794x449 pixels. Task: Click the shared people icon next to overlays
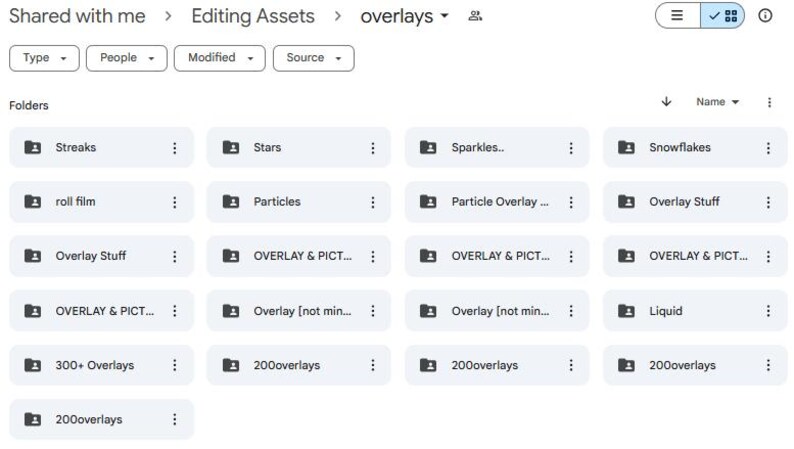pyautogui.click(x=475, y=16)
